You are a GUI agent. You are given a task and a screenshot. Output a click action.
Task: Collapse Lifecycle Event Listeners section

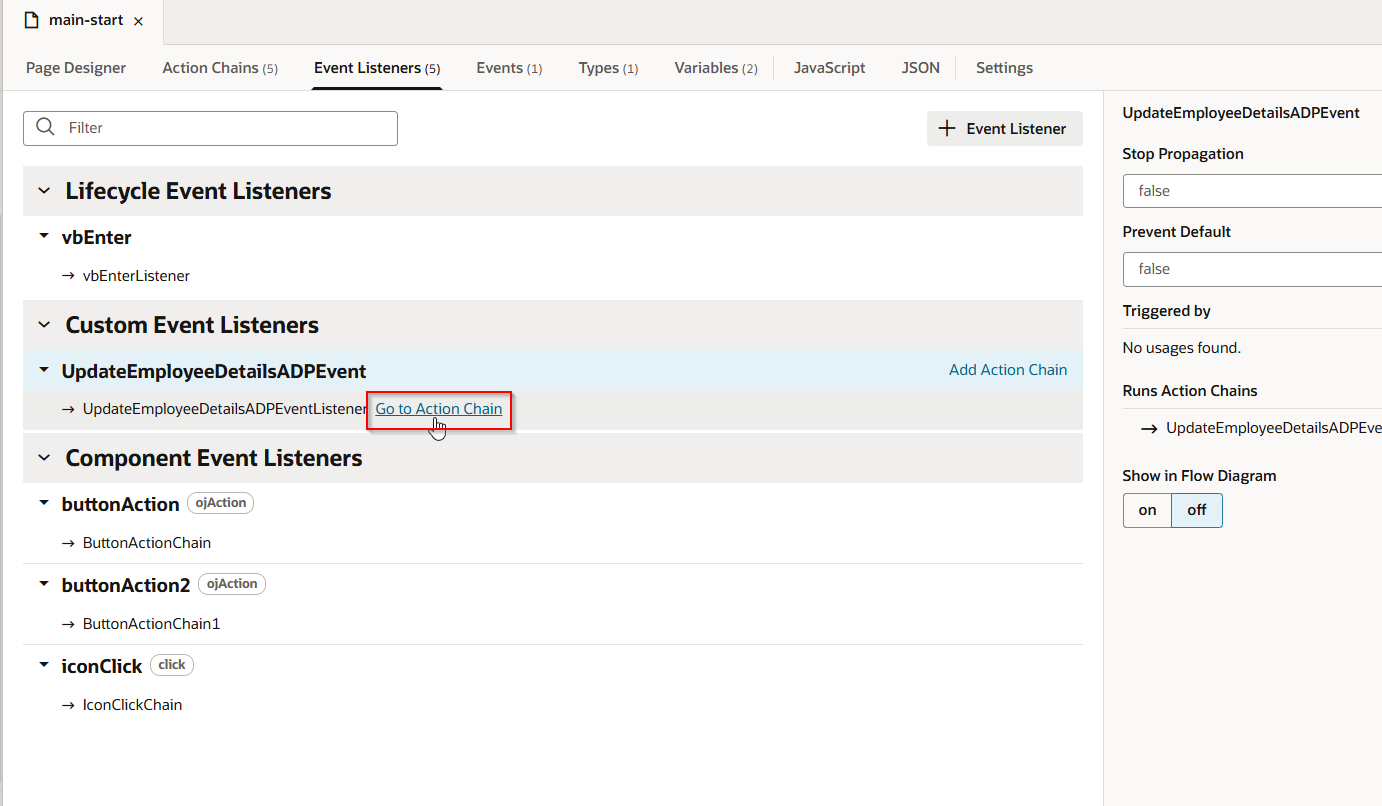click(44, 191)
